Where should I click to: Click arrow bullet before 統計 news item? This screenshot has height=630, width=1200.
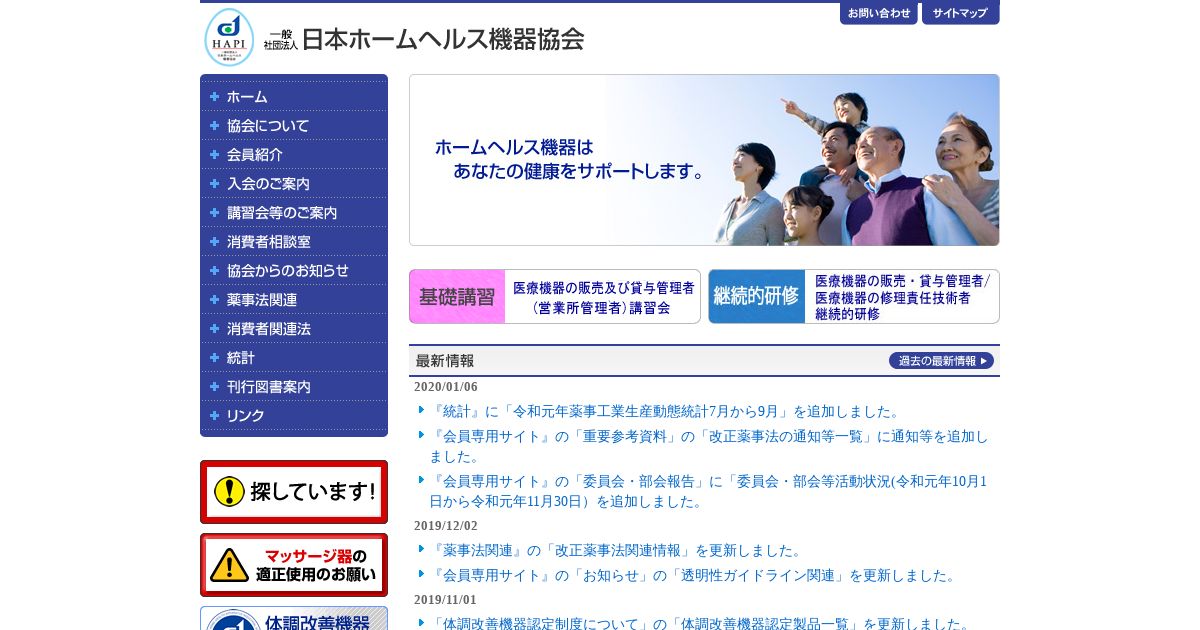421,410
